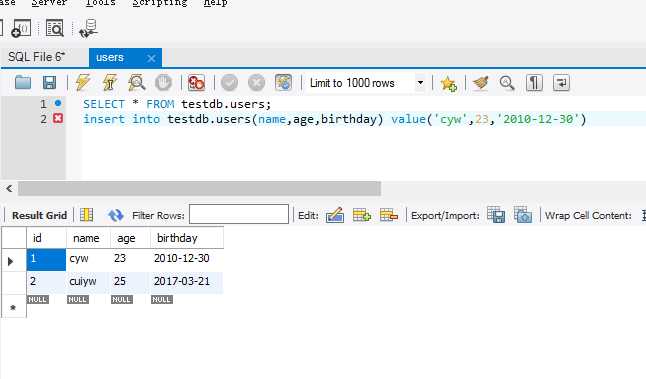
Task: Select the name cell cyw
Action: pyautogui.click(x=88, y=260)
